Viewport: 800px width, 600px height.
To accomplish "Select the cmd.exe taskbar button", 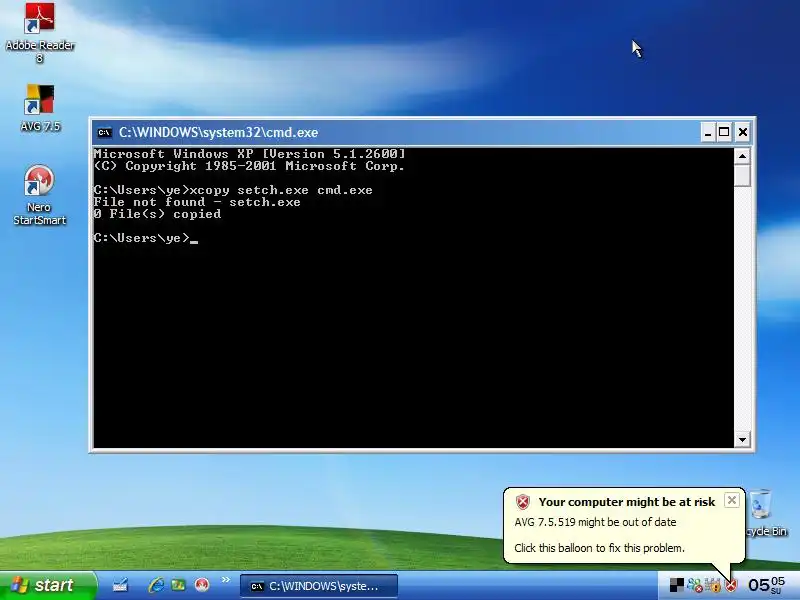I will click(x=318, y=586).
